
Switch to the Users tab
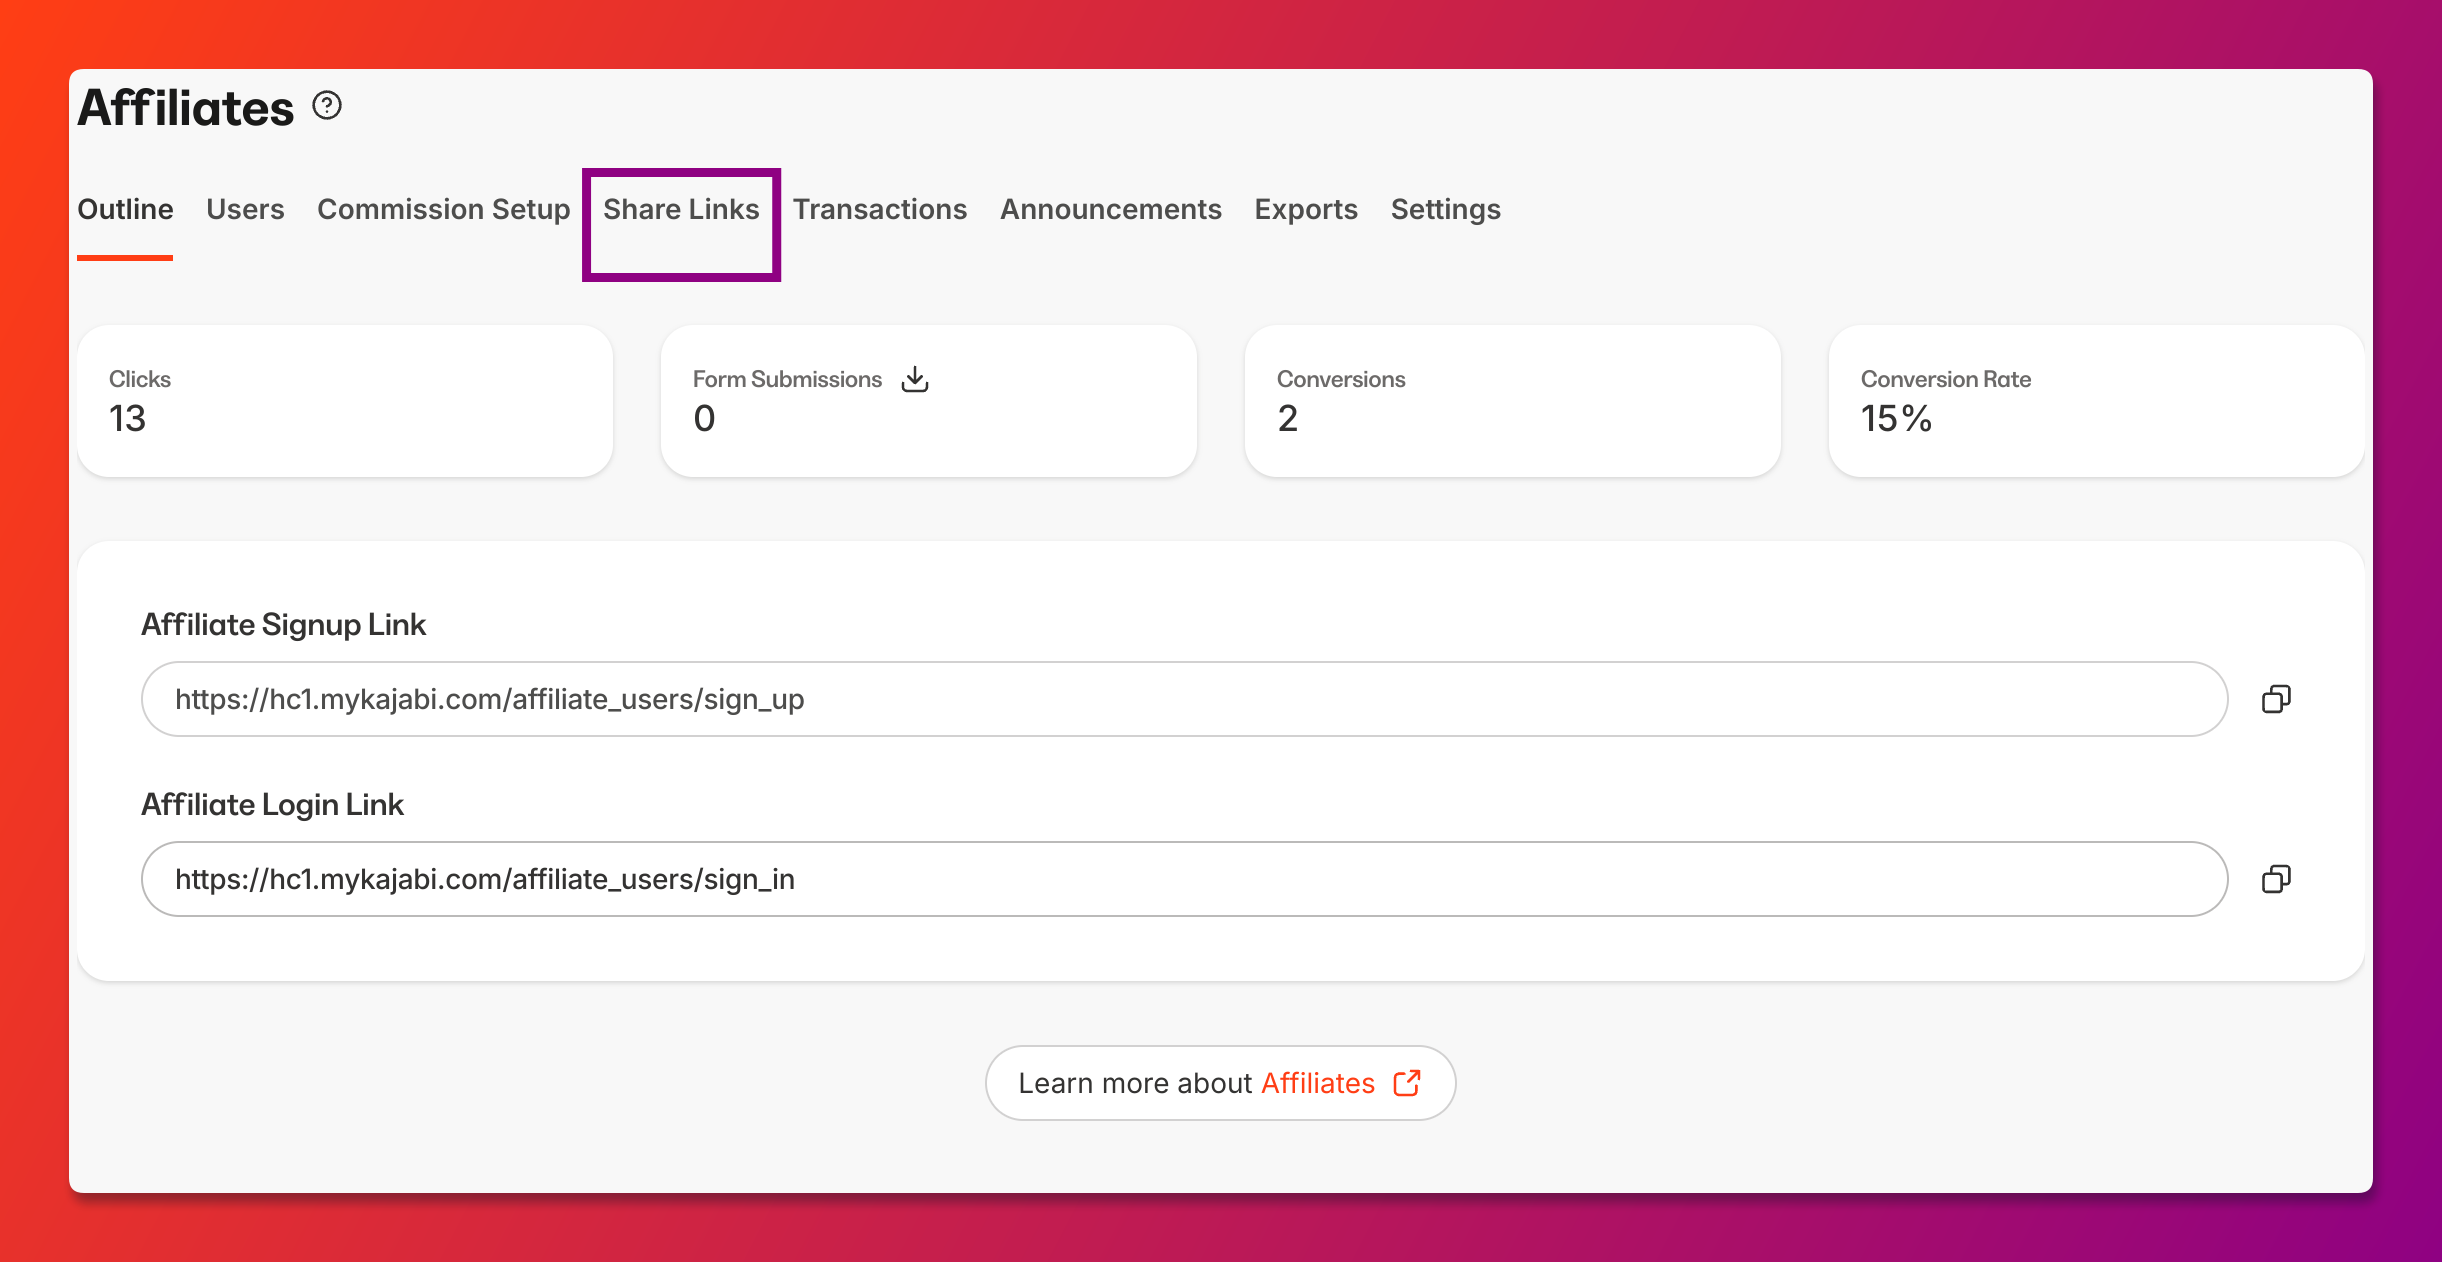pos(245,209)
